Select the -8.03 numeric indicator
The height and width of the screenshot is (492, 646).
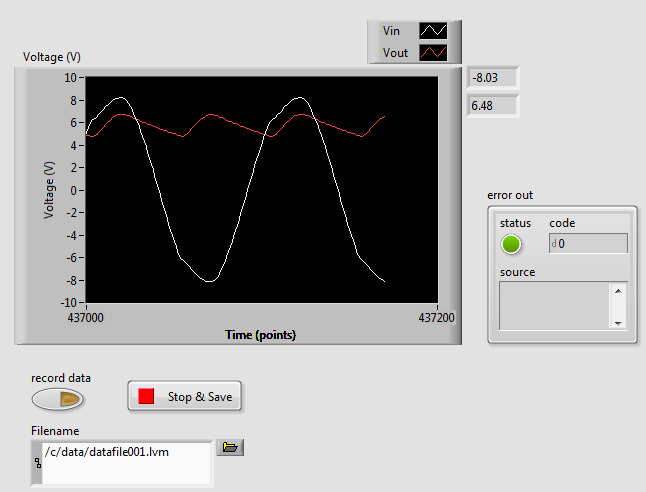pos(493,79)
